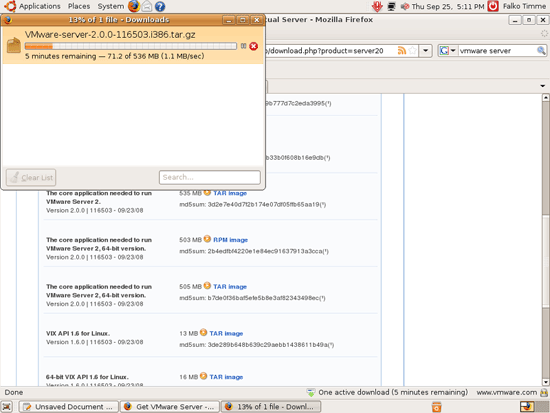The image size is (550, 413).
Task: Click the One active download status text
Action: click(393, 392)
